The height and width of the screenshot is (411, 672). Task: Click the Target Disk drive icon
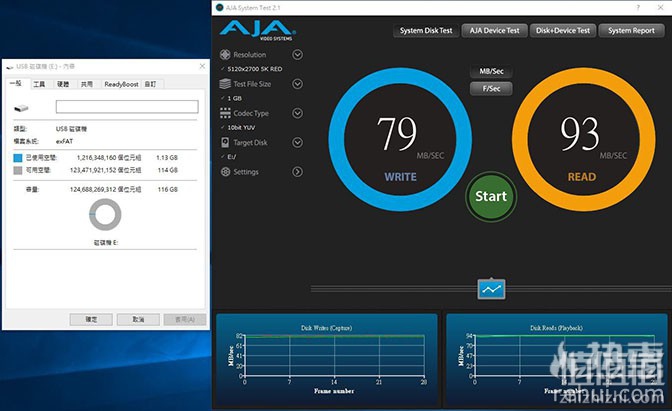pos(225,142)
